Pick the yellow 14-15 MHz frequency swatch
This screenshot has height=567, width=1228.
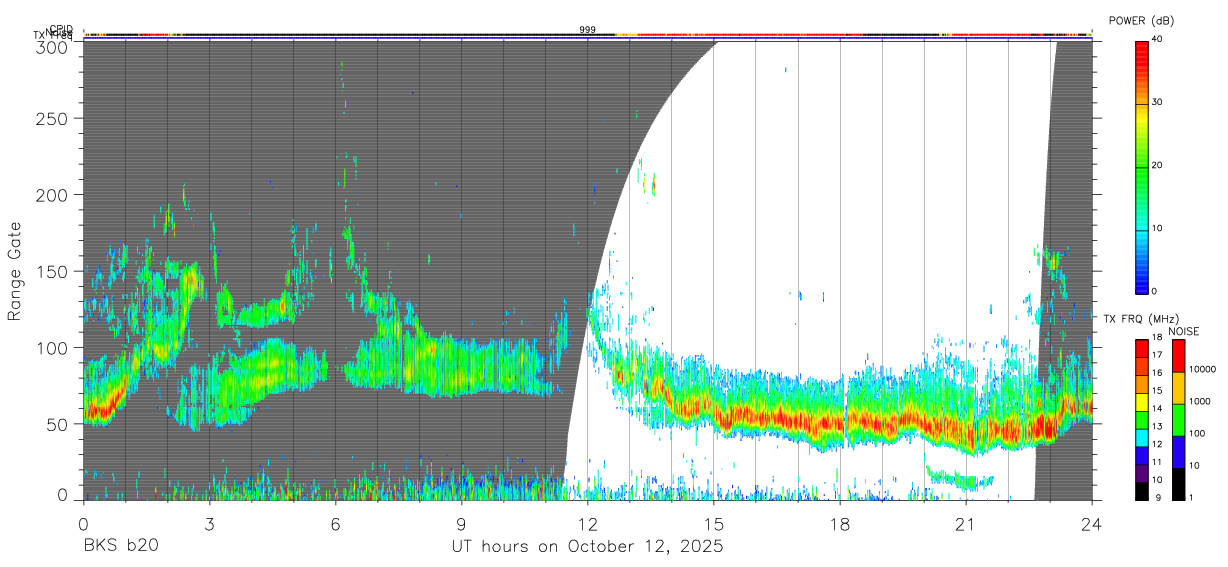[1142, 402]
